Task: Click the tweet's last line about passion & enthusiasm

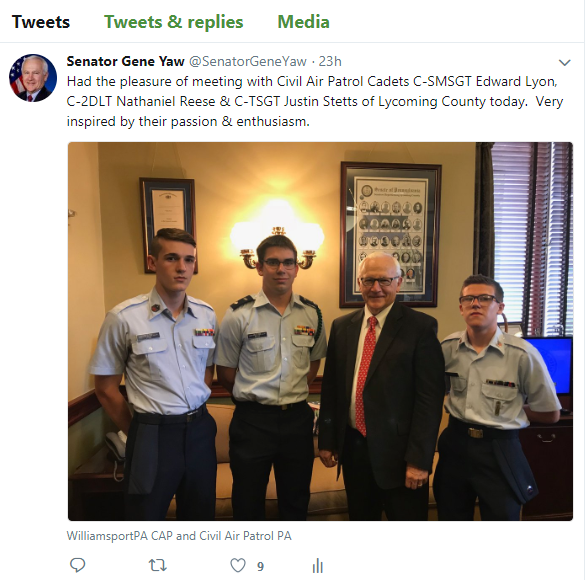Action: point(188,122)
